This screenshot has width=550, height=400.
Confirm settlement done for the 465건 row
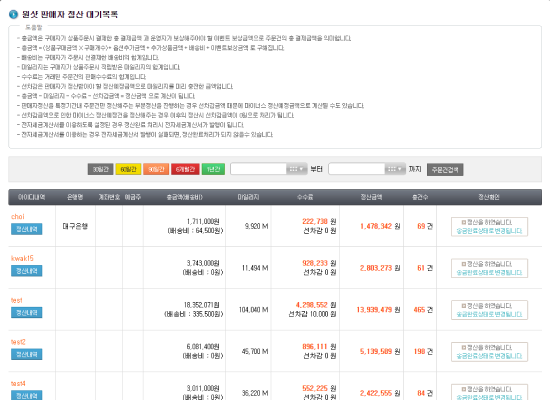[x=489, y=310]
